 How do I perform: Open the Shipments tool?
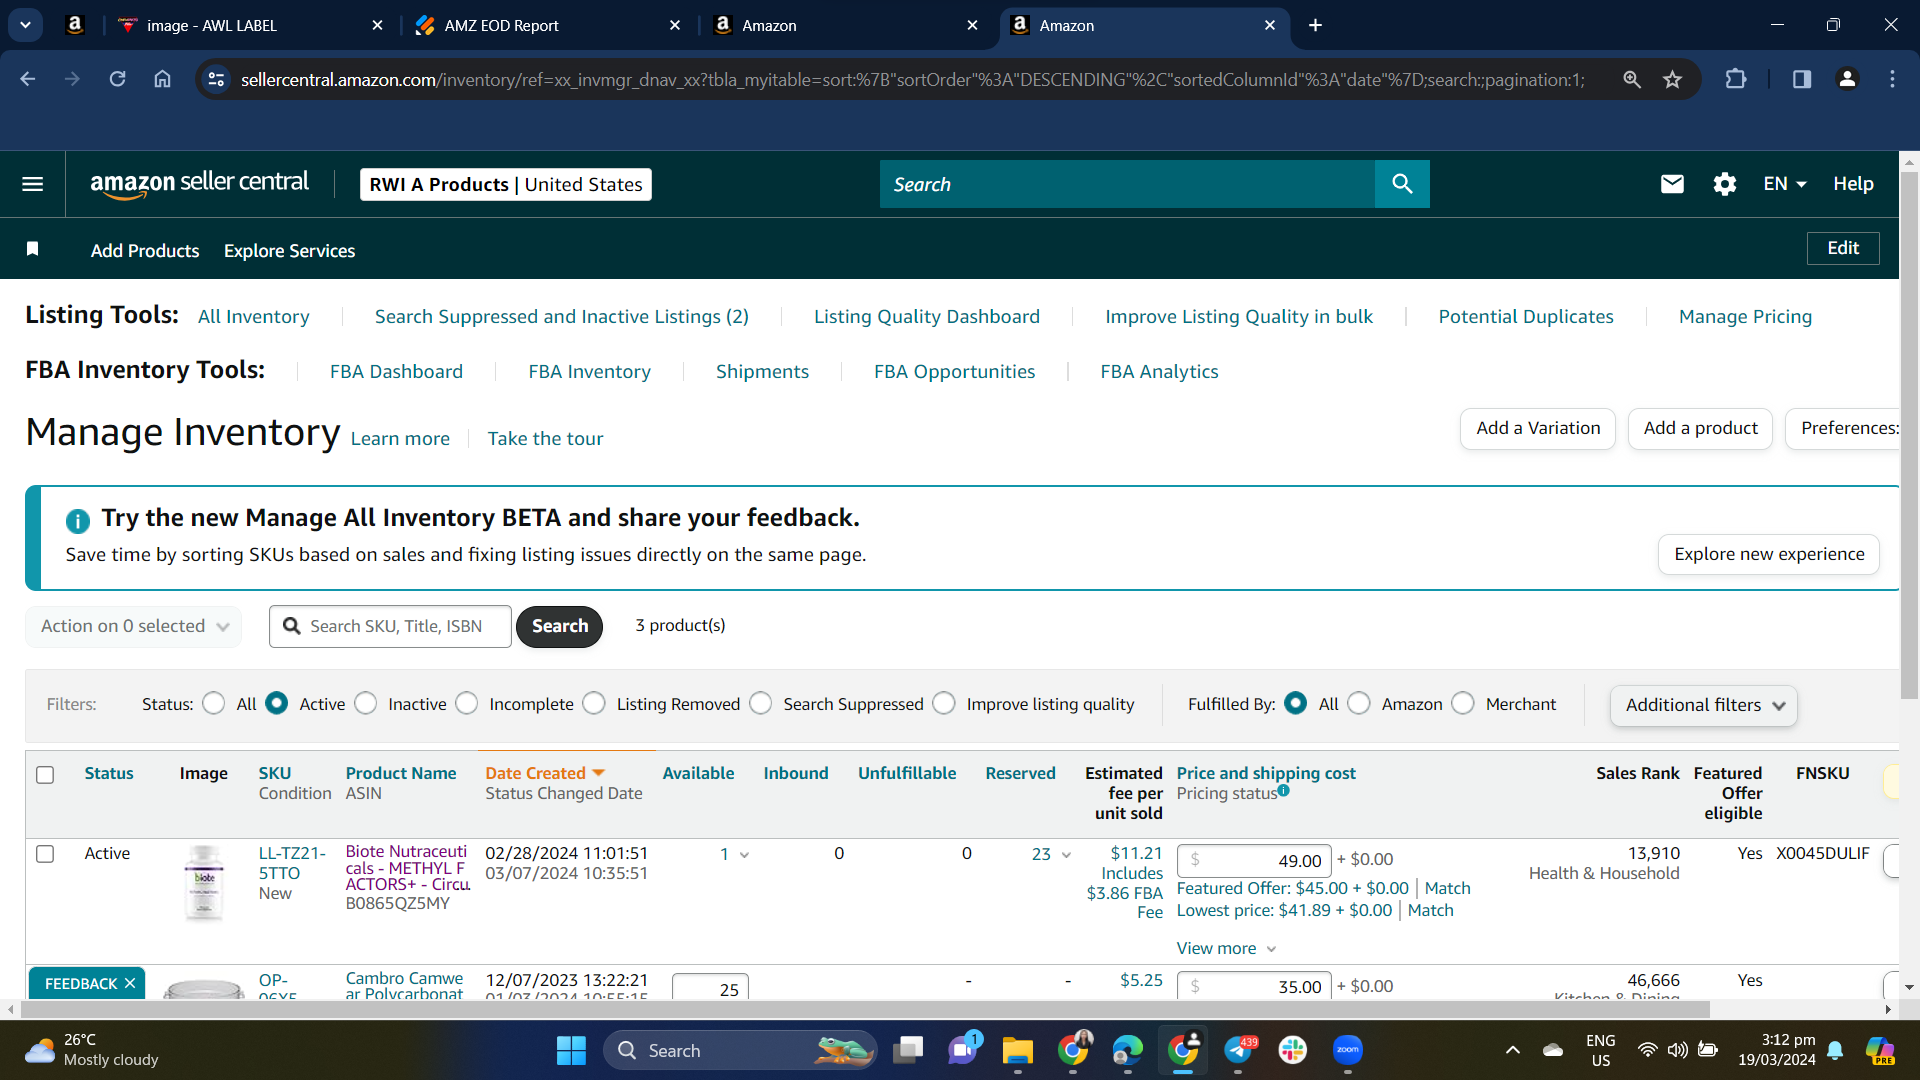tap(762, 372)
